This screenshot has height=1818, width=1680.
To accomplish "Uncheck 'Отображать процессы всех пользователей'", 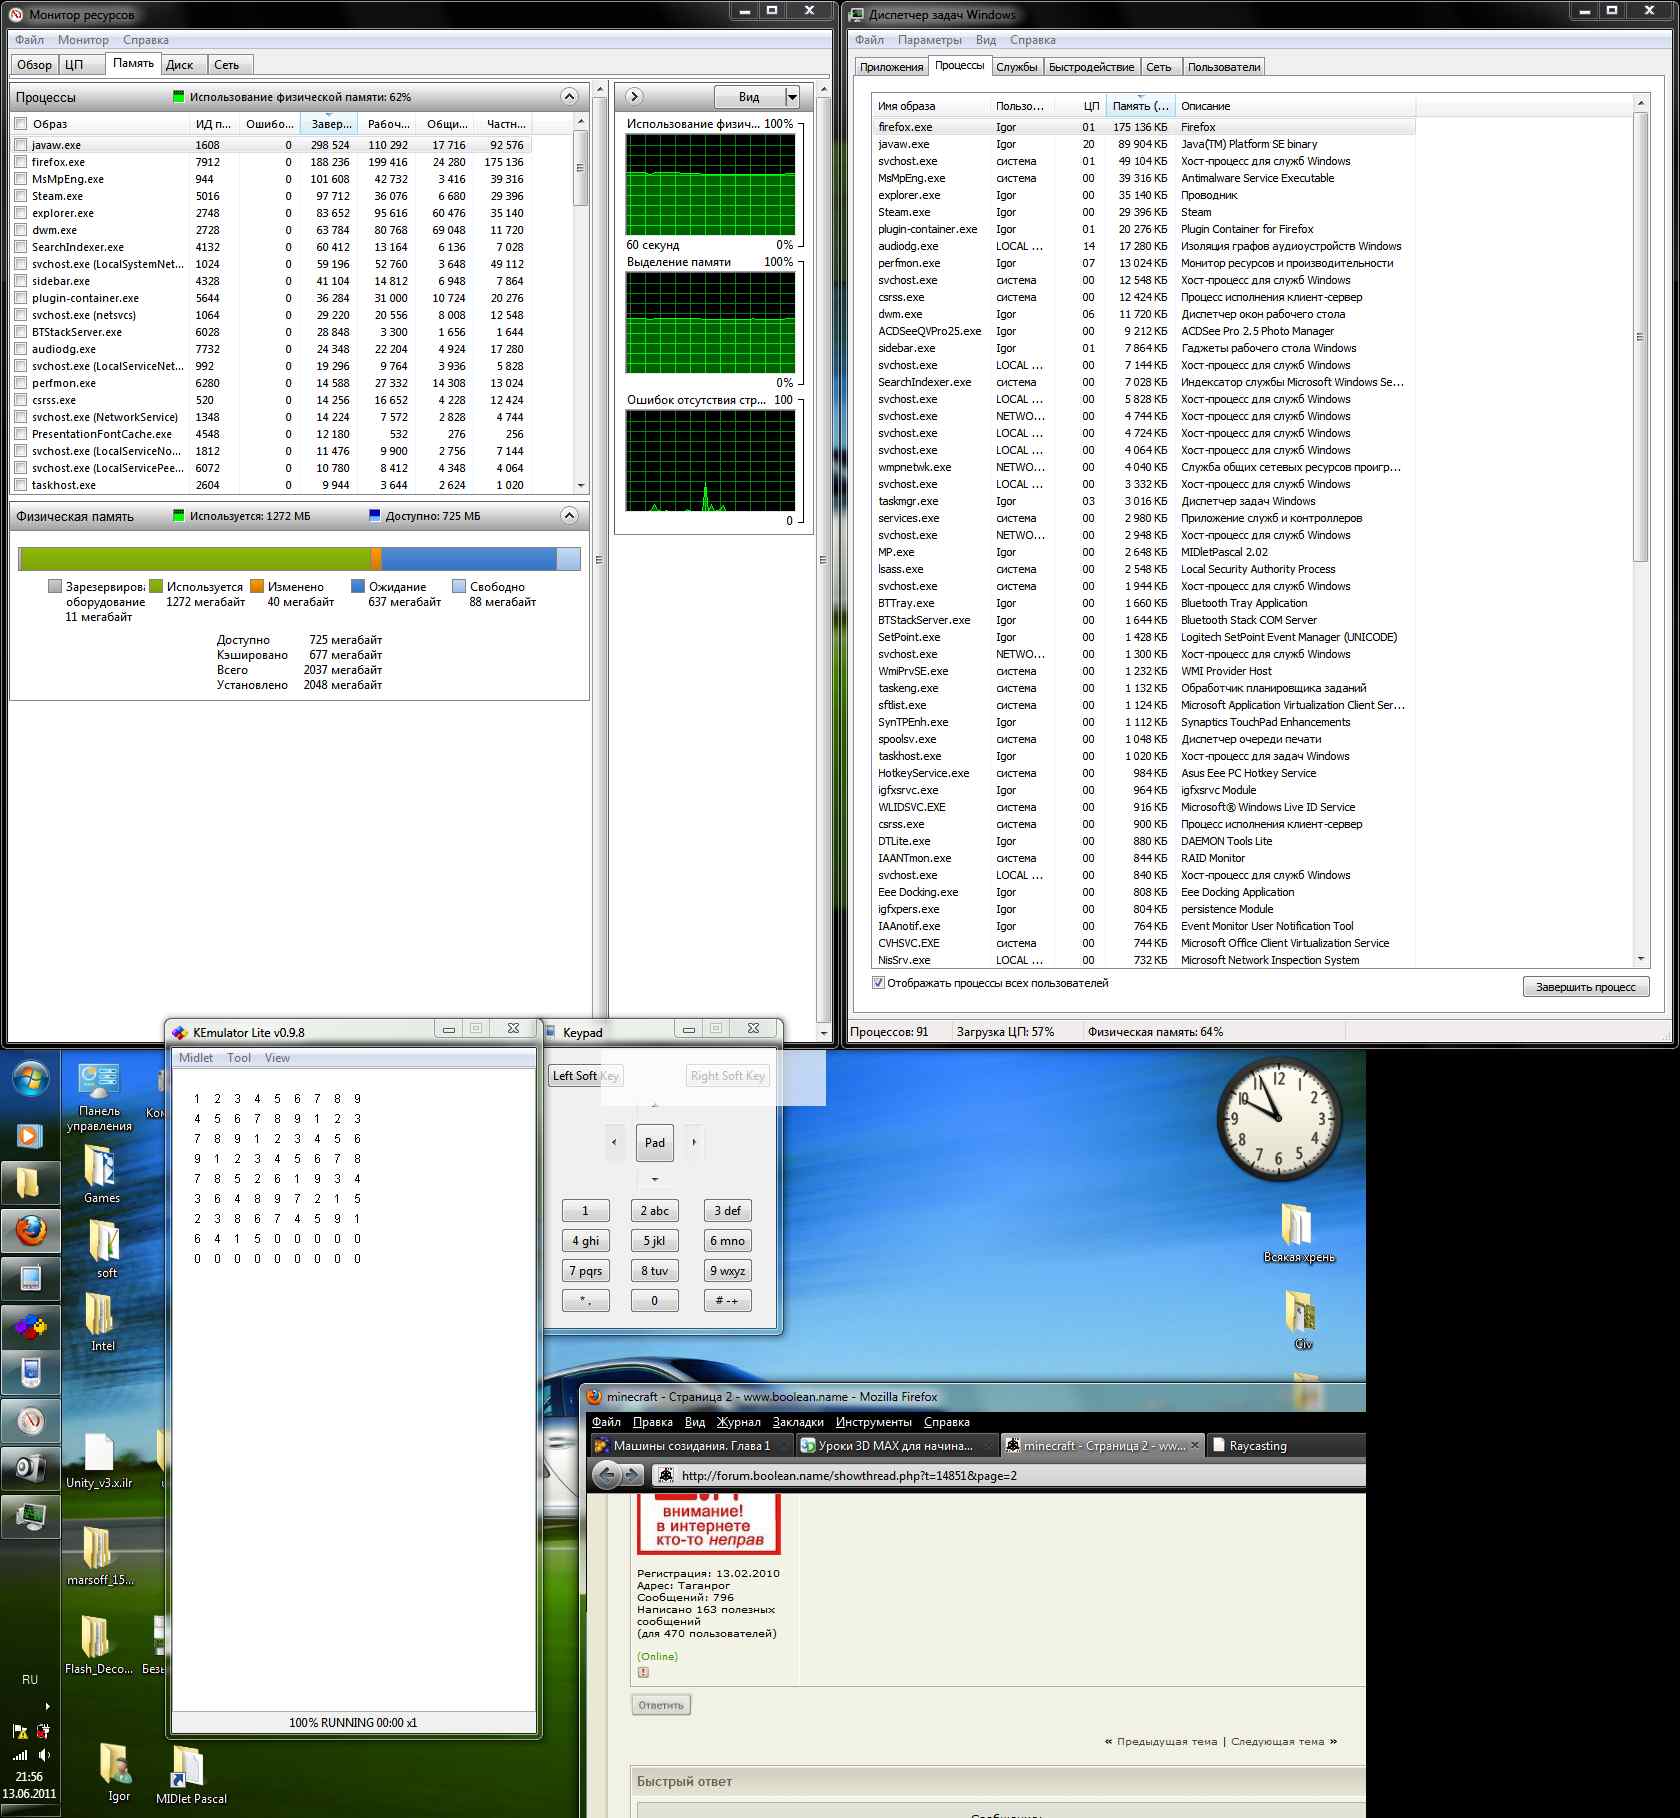I will [878, 983].
